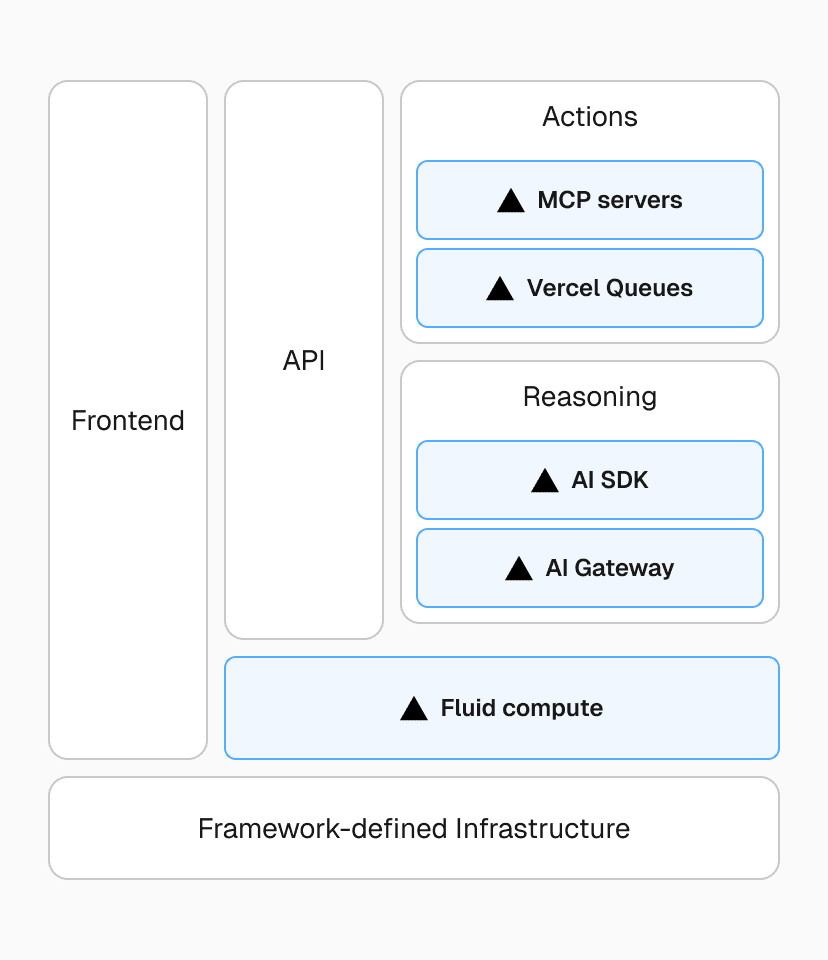Screen dimensions: 828x960
Task: Switch to the Frontend section
Action: (127, 420)
